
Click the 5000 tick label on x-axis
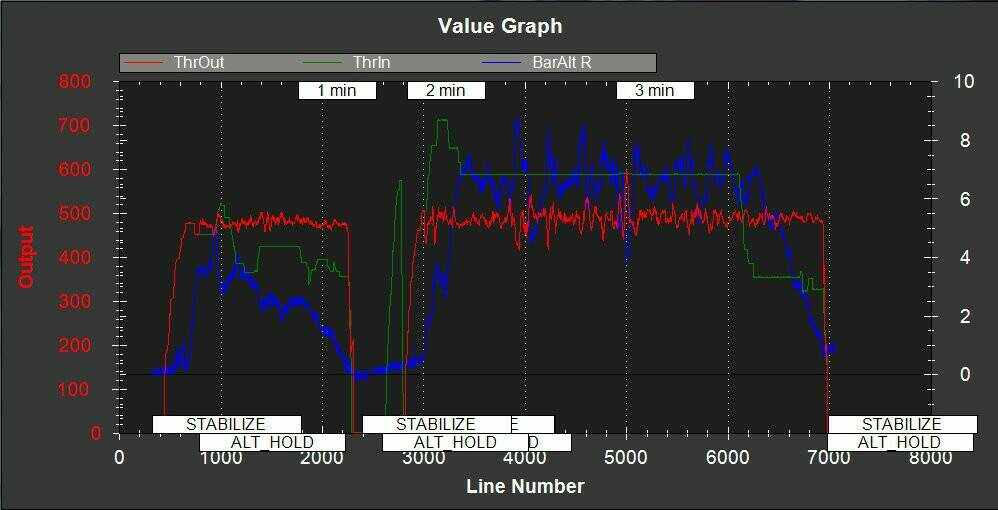(x=626, y=458)
